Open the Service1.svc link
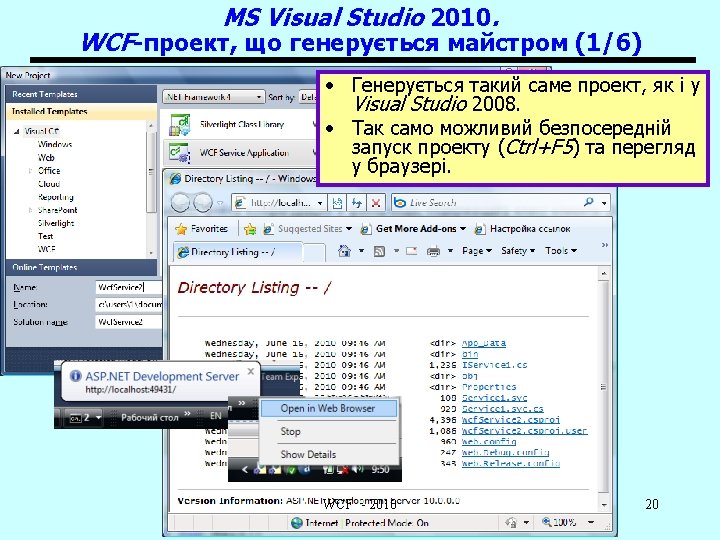 pyautogui.click(x=495, y=398)
